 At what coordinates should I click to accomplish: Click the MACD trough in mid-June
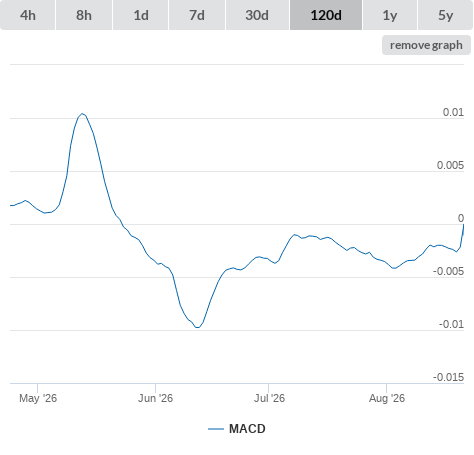tap(197, 327)
